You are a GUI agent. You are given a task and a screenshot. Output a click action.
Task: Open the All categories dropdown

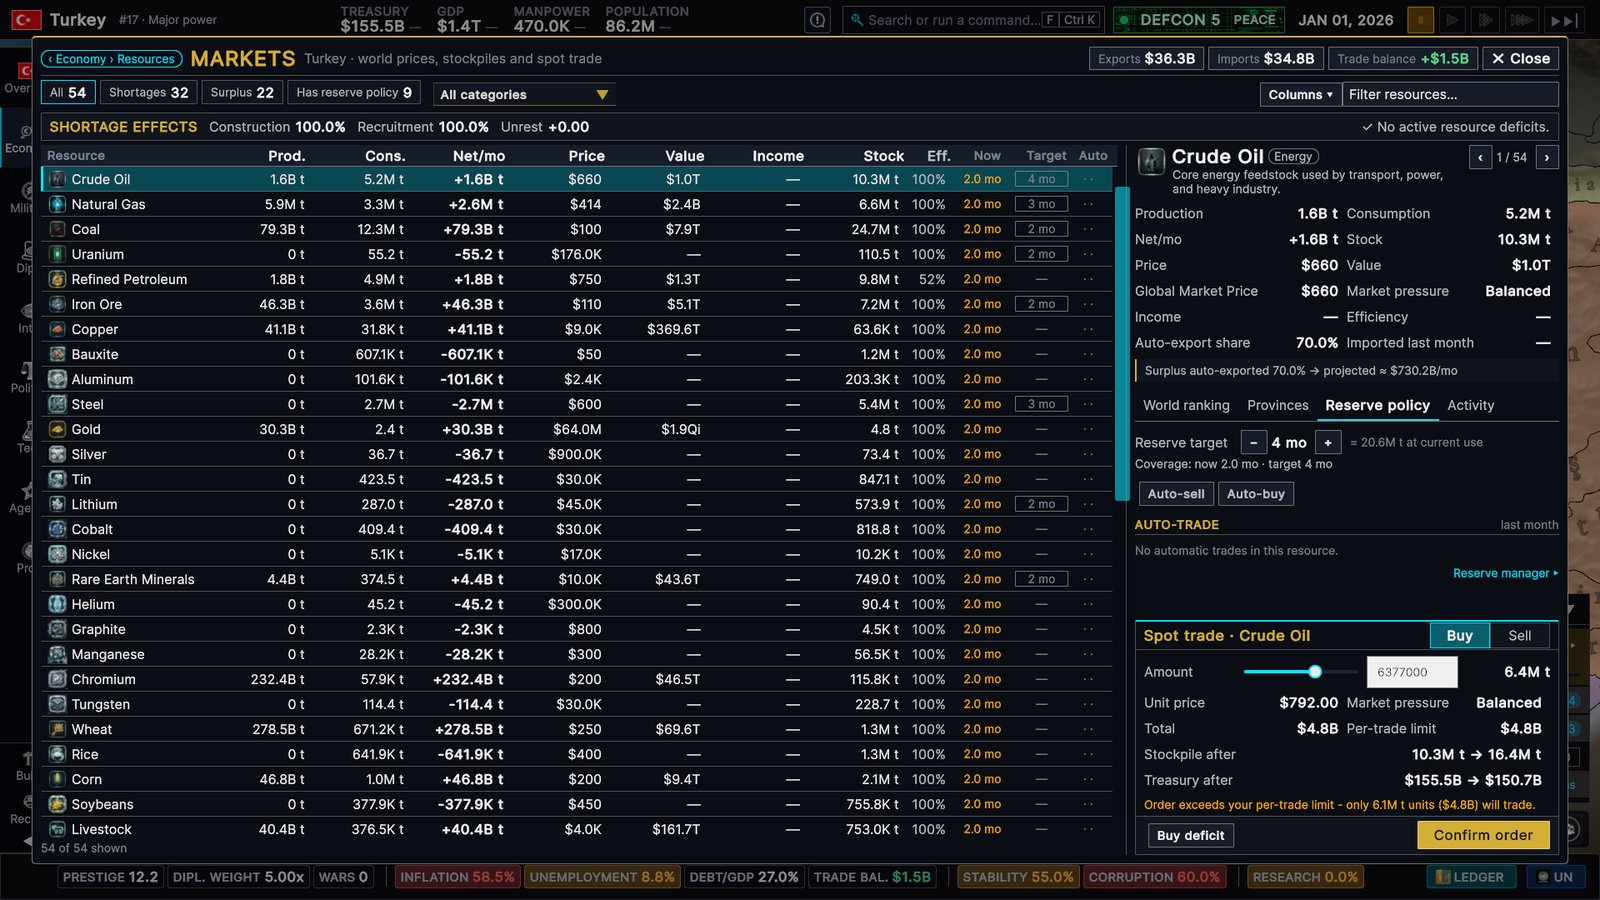click(525, 94)
